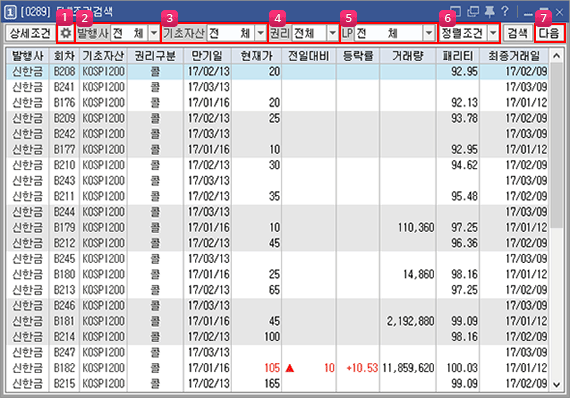Click price 65 in row B213
The image size is (570, 398).
pyautogui.click(x=274, y=290)
